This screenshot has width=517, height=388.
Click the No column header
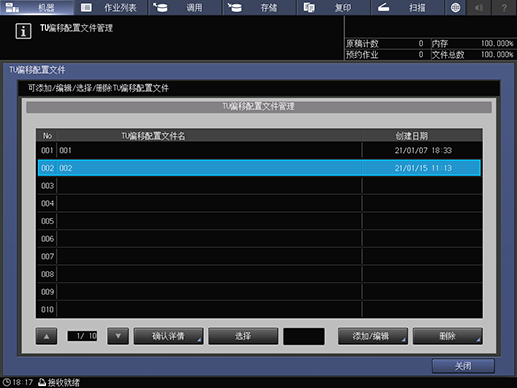coord(47,136)
